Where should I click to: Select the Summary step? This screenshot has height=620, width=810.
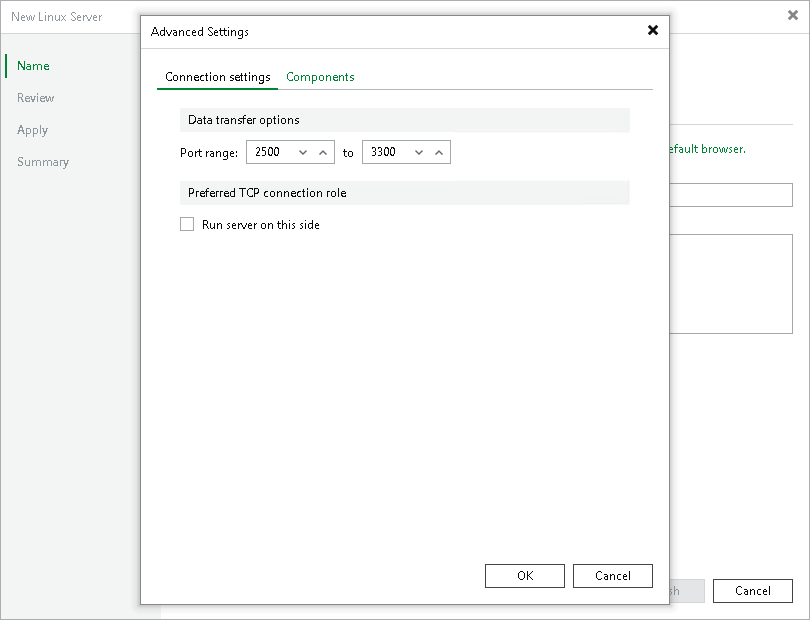click(43, 161)
